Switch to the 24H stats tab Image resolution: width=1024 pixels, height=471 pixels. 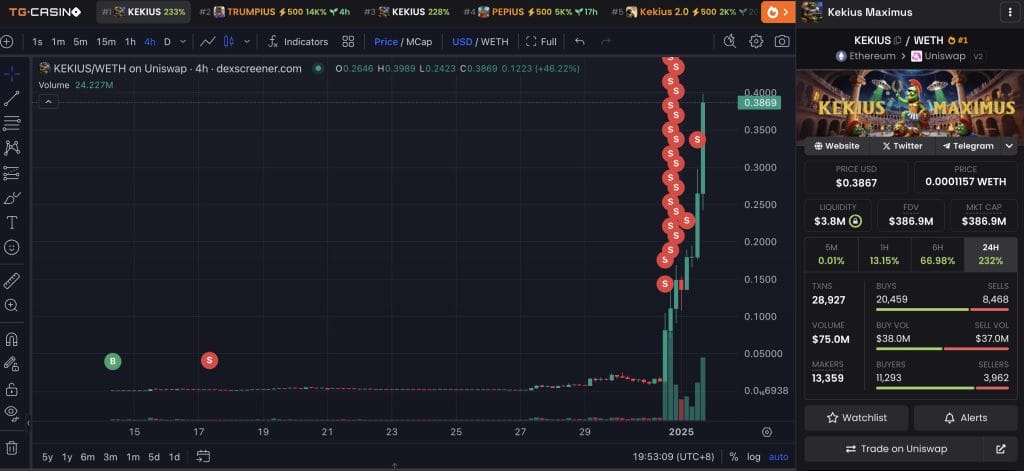pos(991,255)
